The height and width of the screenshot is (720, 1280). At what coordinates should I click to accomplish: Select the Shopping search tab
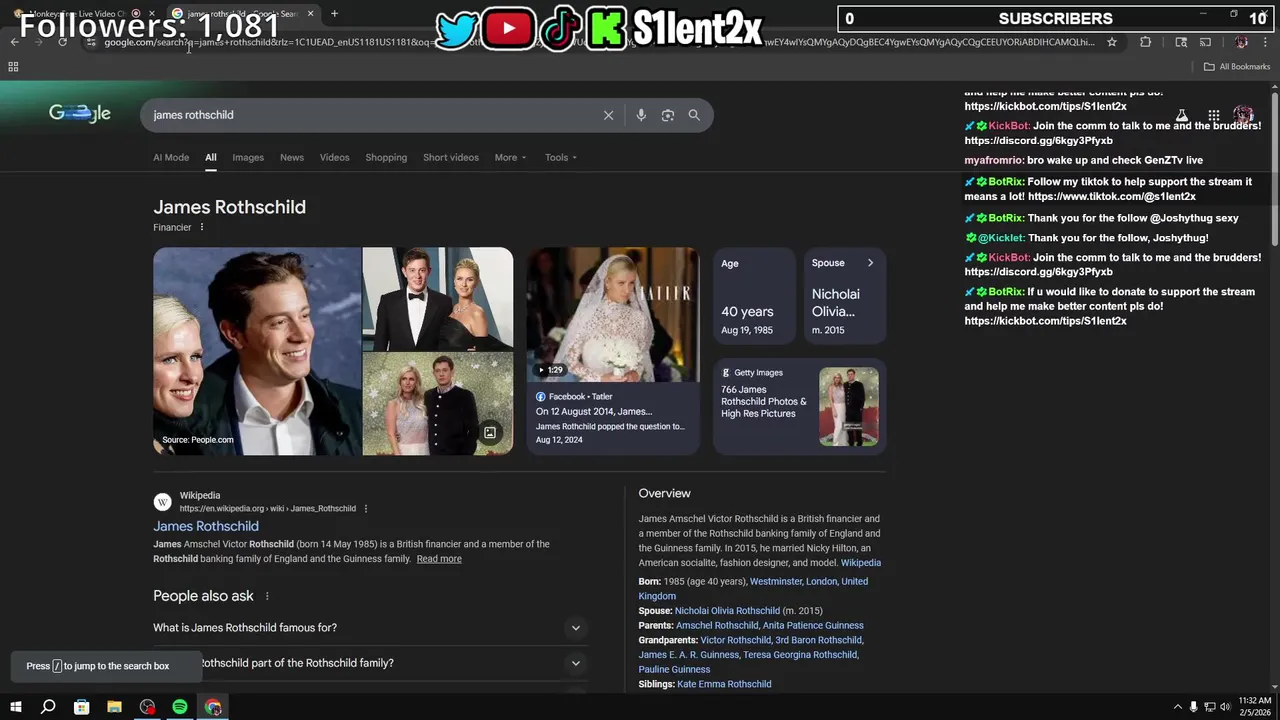click(x=386, y=157)
